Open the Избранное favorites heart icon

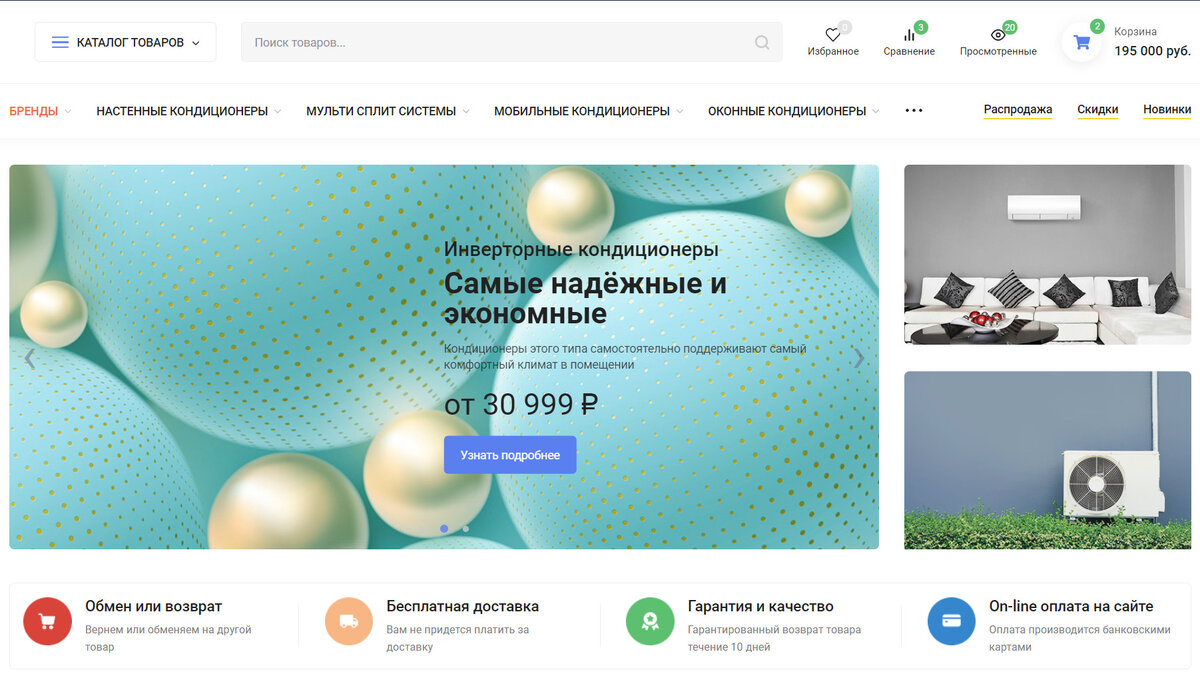tap(833, 34)
